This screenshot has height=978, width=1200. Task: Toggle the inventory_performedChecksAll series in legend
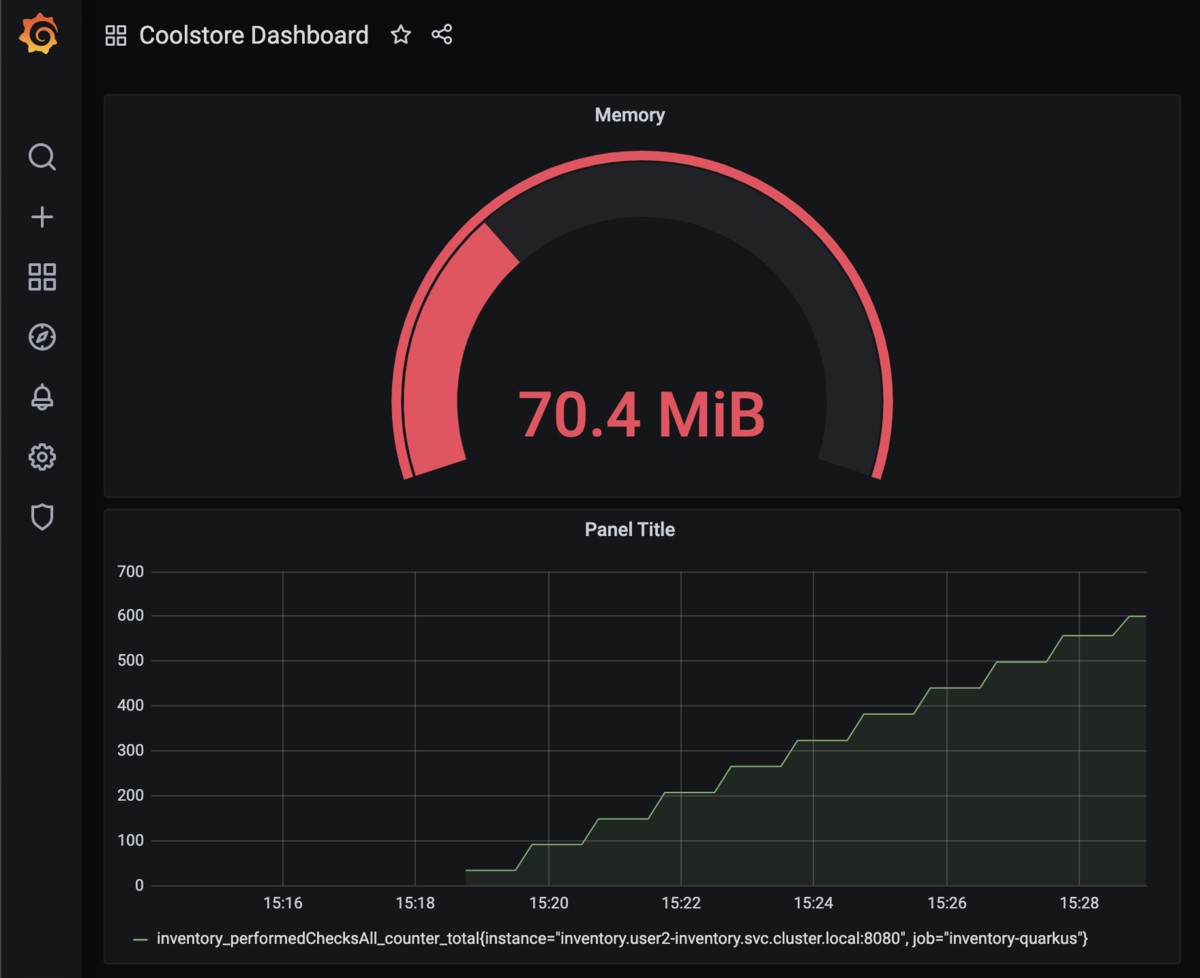tap(622, 939)
